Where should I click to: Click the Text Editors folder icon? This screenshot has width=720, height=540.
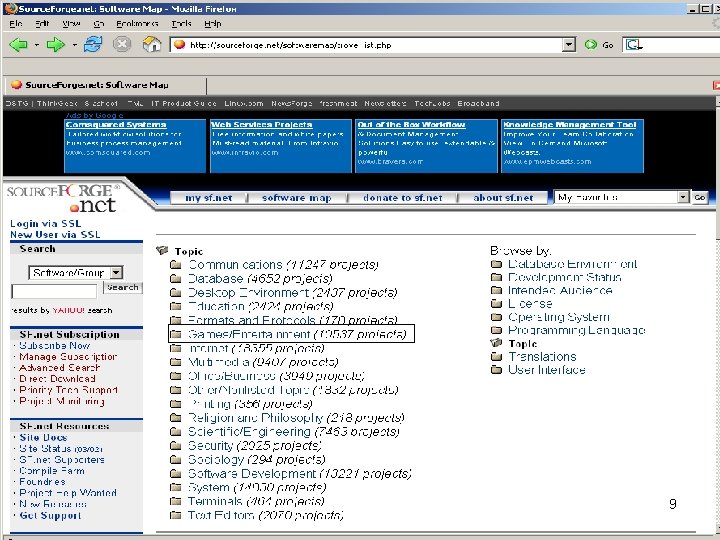(175, 515)
